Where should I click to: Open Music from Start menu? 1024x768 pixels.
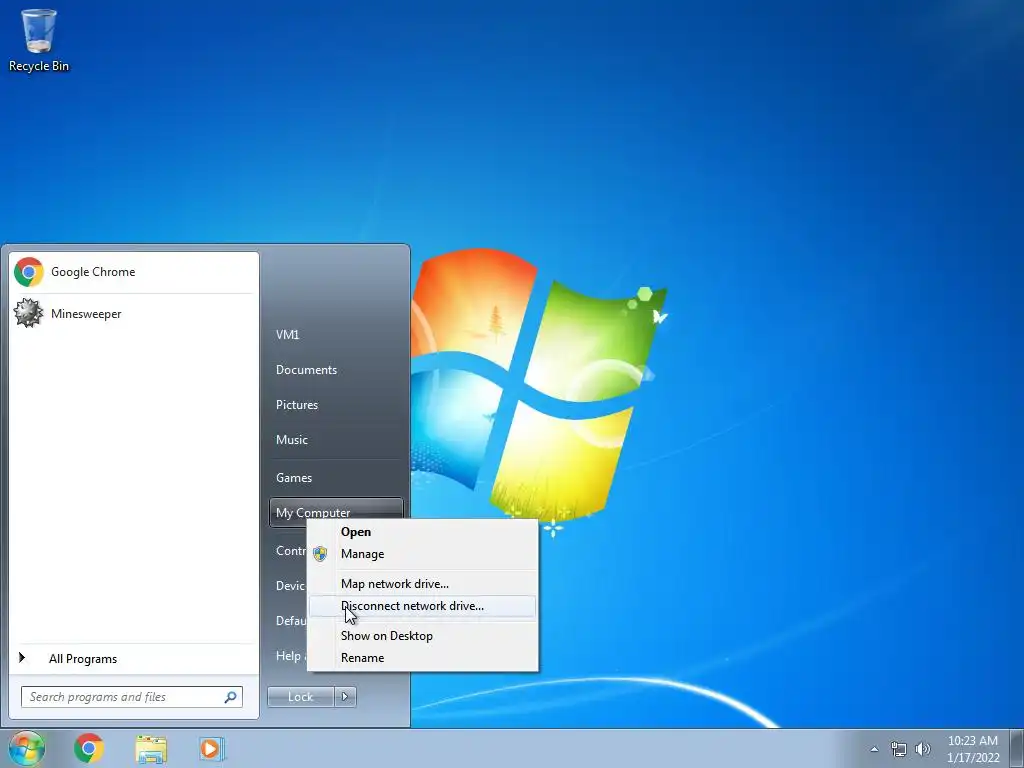[336, 440]
